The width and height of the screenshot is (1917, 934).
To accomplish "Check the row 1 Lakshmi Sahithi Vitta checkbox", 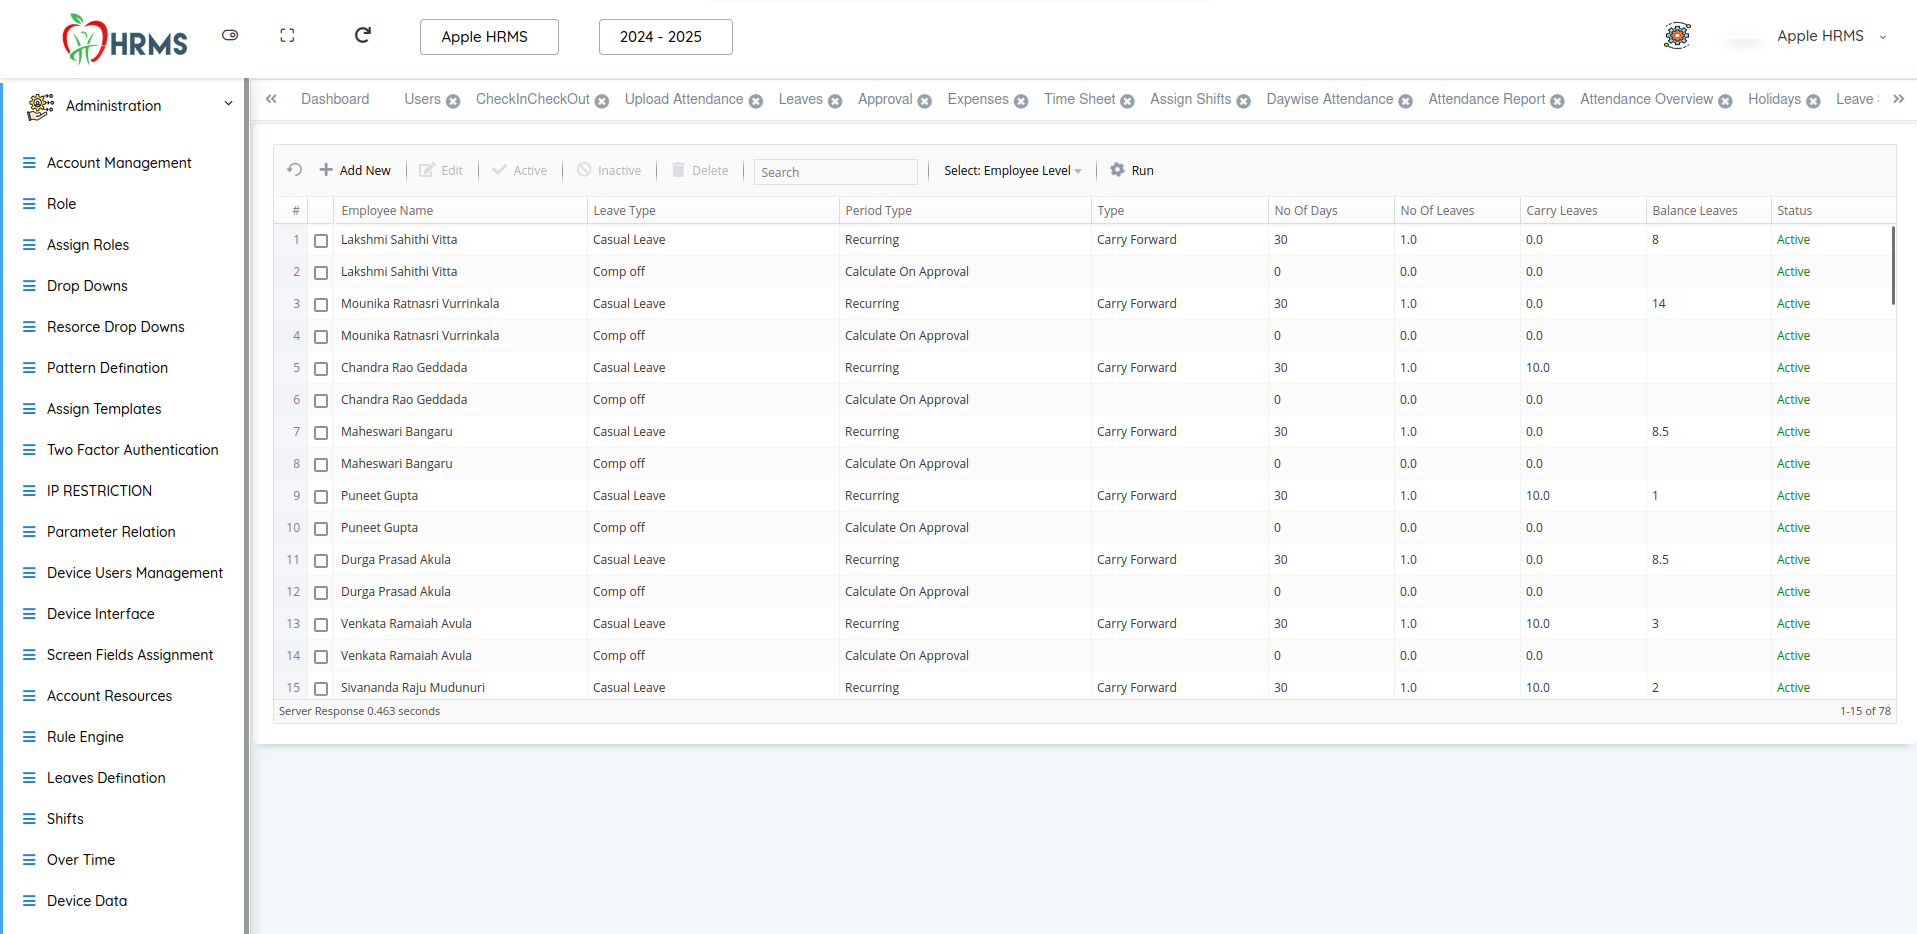I will pos(321,241).
